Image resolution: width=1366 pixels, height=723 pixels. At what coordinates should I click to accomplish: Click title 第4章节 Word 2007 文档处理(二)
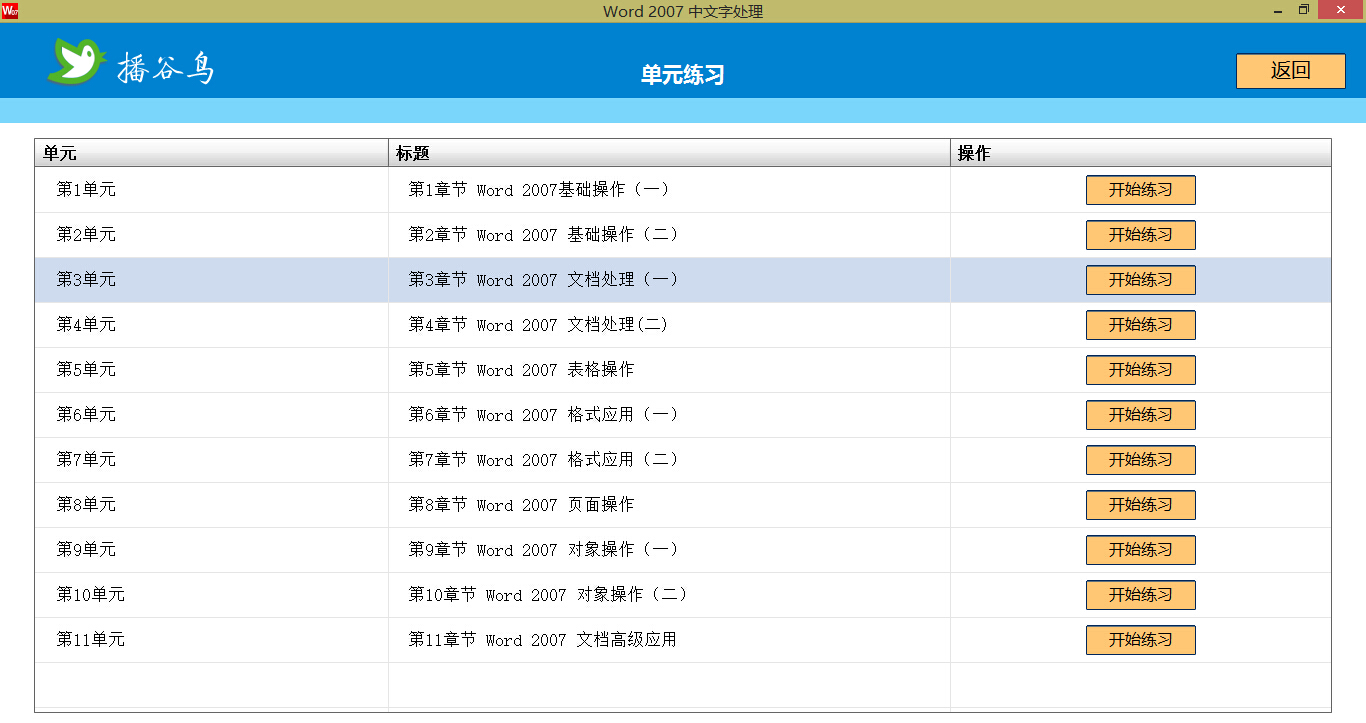click(x=539, y=325)
